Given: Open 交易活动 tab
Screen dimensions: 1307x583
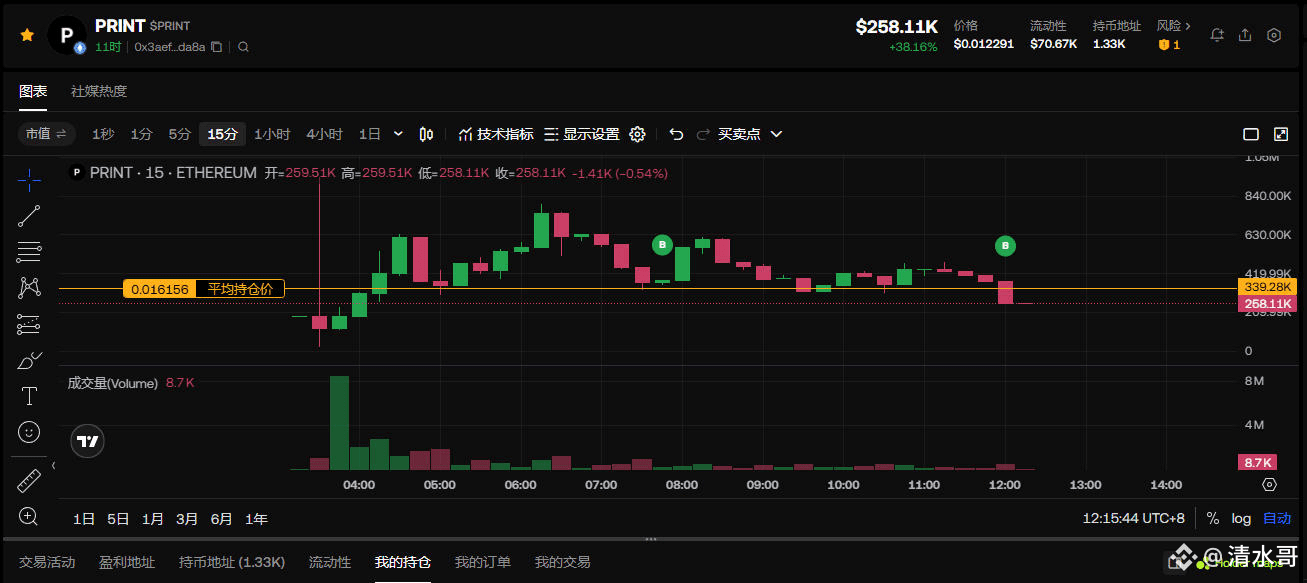Looking at the screenshot, I should (47, 563).
